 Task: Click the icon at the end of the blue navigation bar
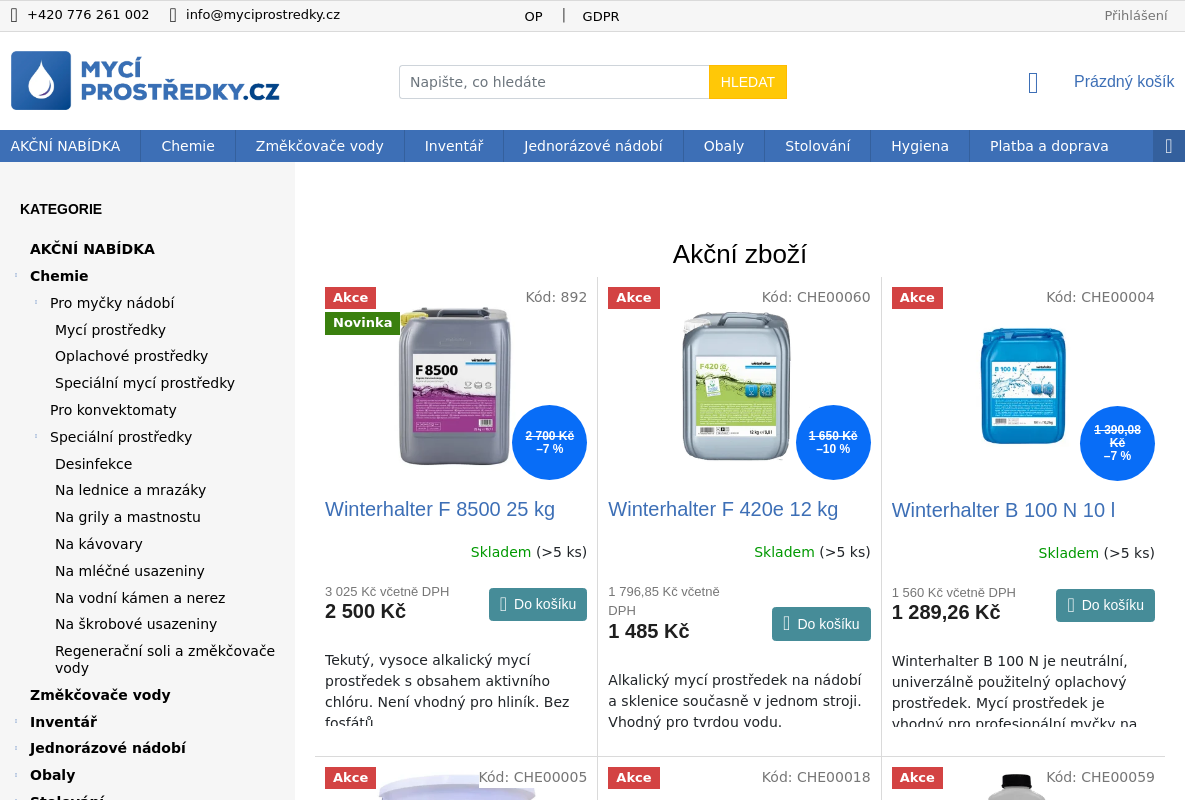point(1169,146)
